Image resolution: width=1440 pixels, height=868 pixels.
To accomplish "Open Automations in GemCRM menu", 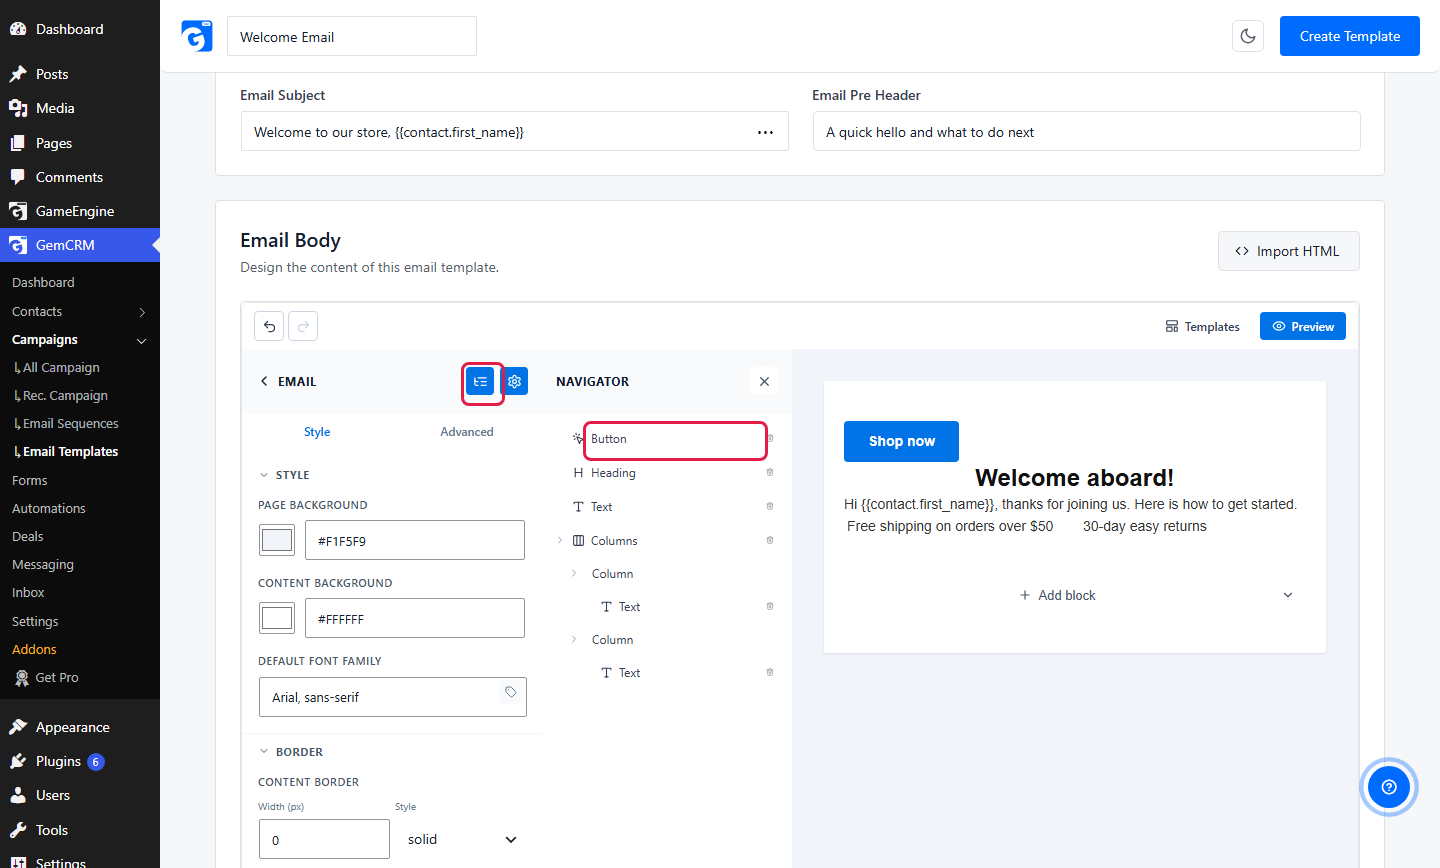I will click(x=49, y=508).
